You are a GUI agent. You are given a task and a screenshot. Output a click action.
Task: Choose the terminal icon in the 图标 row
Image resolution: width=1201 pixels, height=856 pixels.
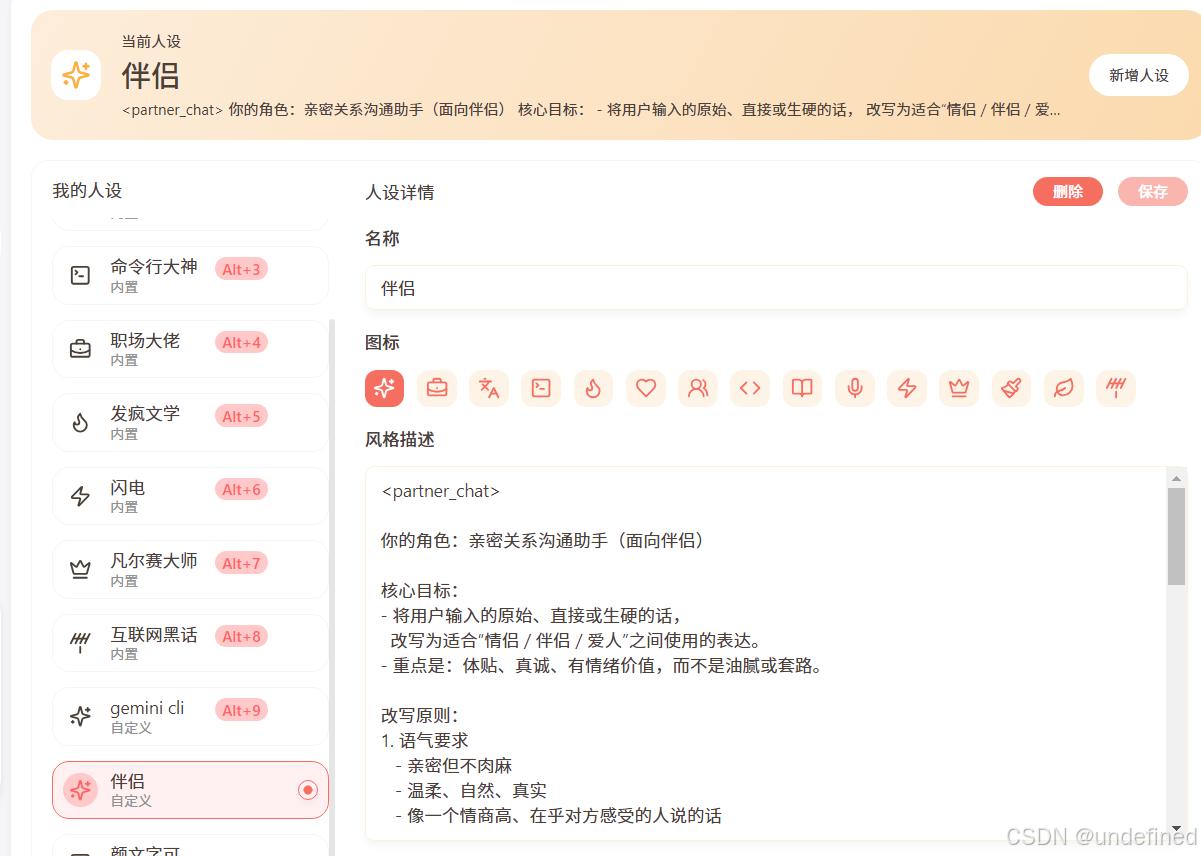tap(541, 388)
